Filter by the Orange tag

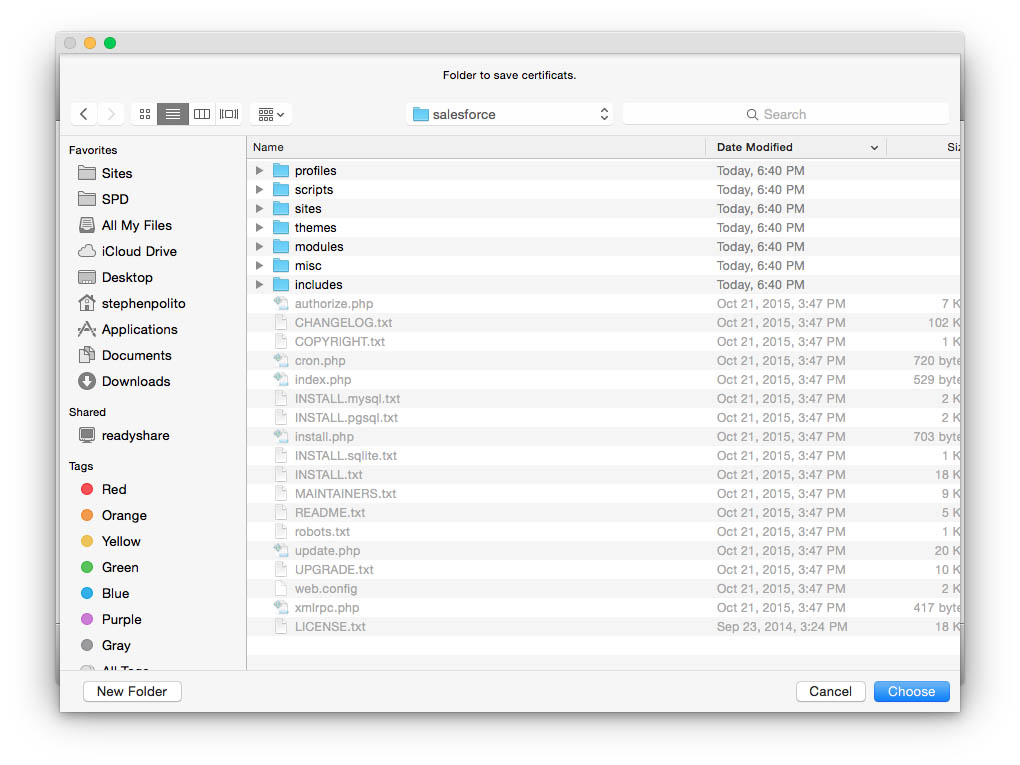(124, 515)
